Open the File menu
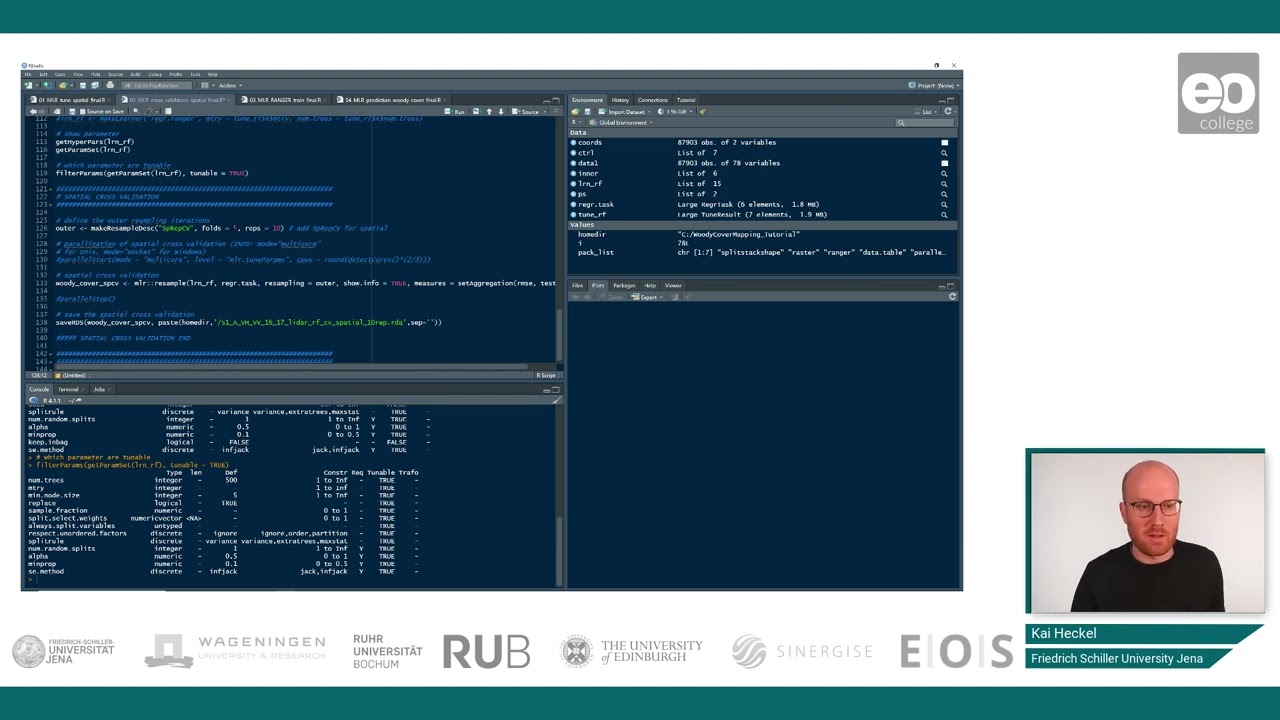 point(28,74)
